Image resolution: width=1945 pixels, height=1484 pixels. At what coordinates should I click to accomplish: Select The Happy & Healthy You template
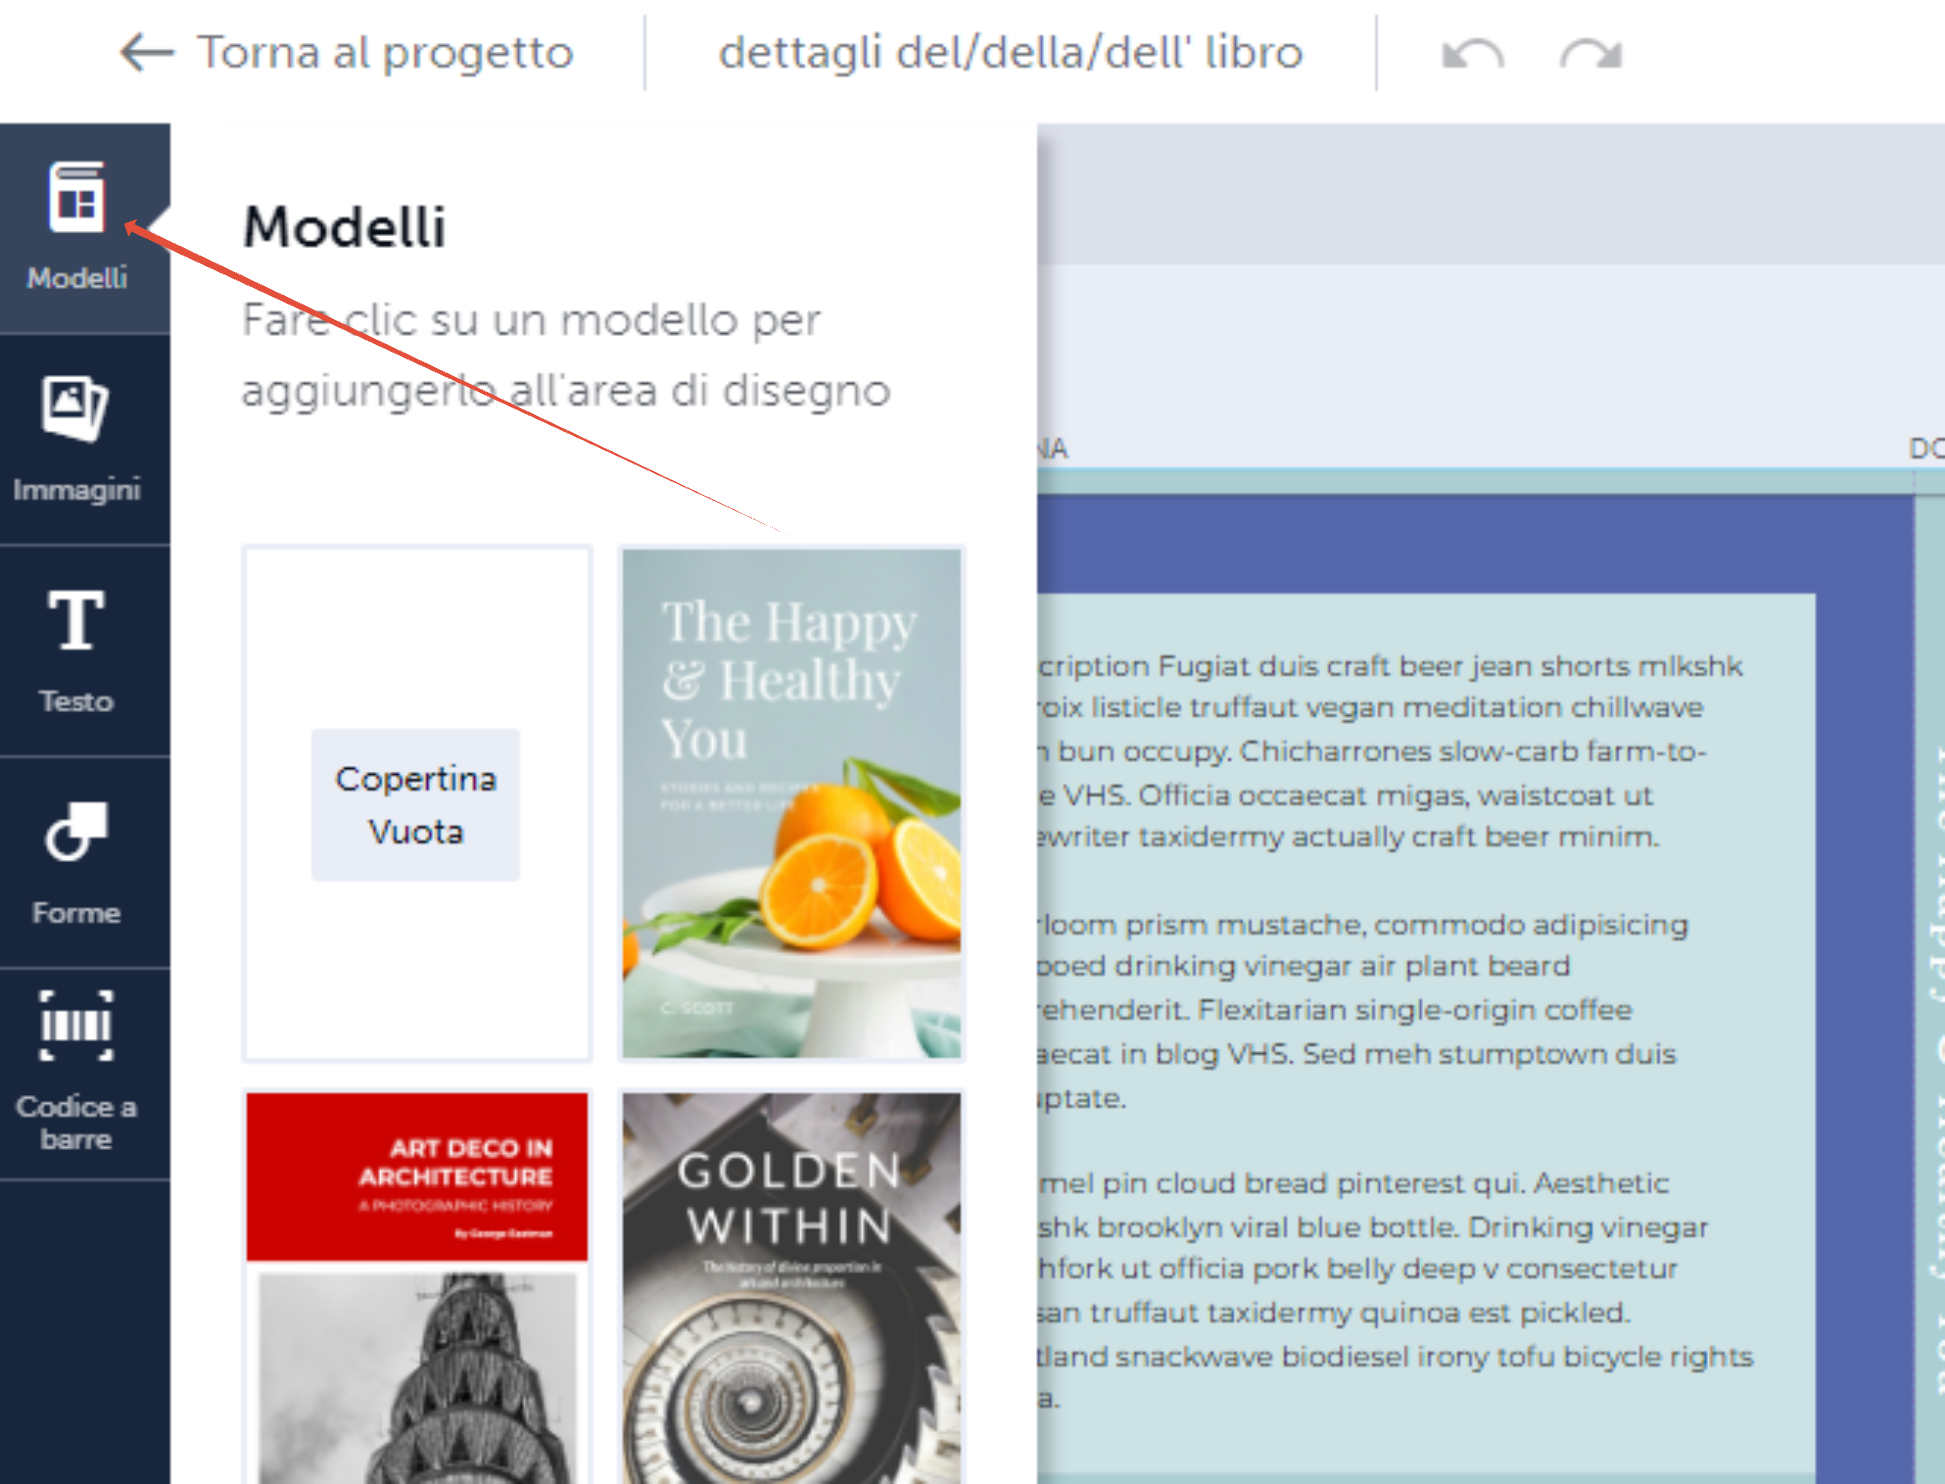point(791,802)
